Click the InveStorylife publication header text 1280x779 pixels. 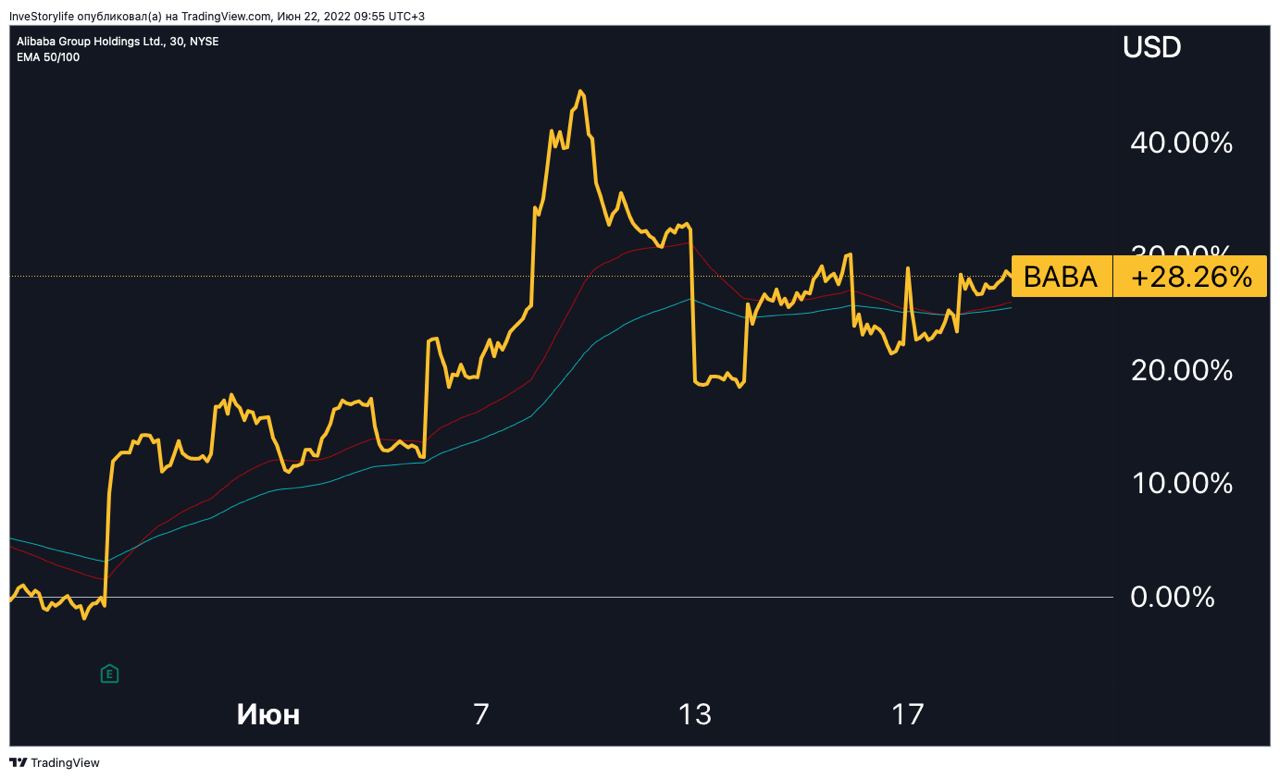(x=217, y=16)
